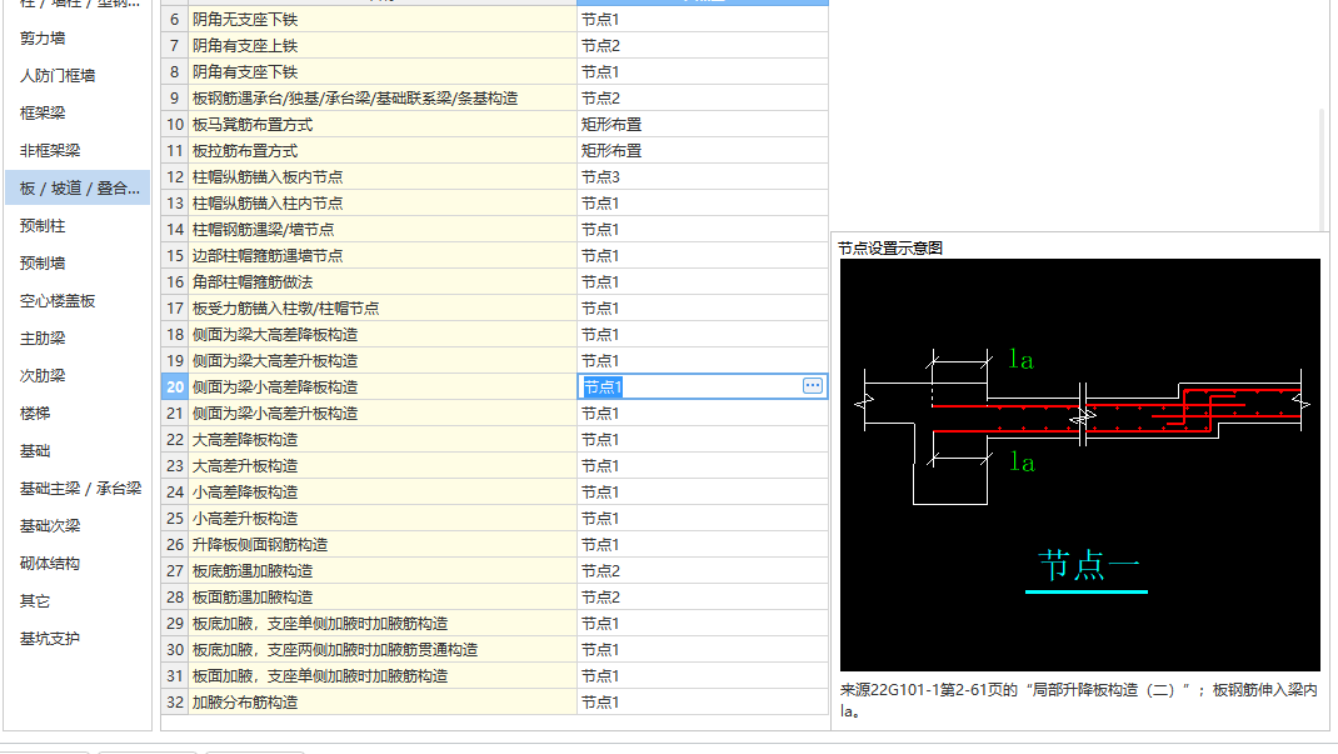Select row 24 小高差降板构造
The height and width of the screenshot is (754, 1338).
pos(383,492)
